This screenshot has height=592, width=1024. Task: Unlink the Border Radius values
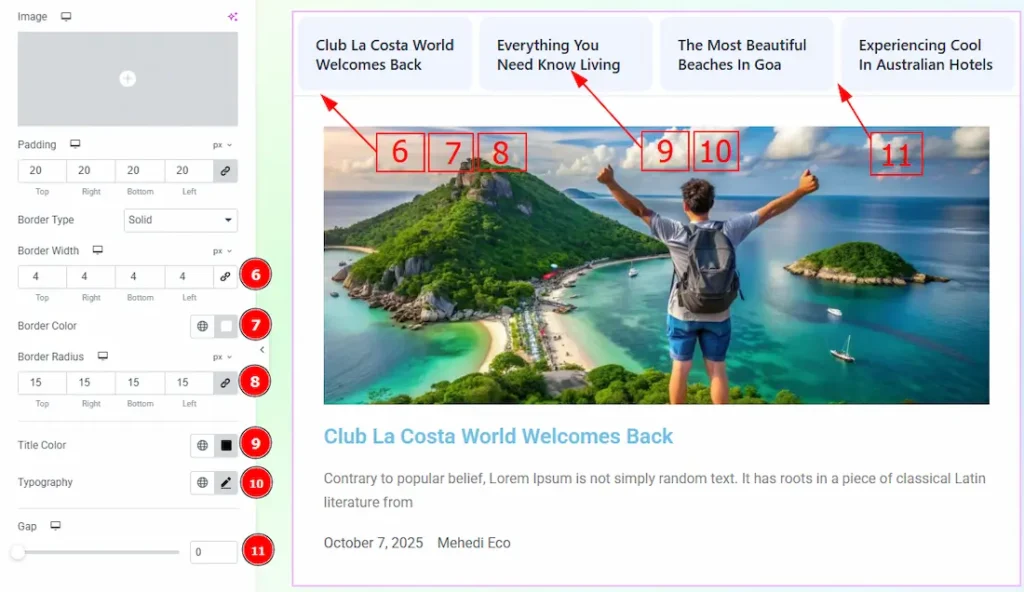click(x=225, y=382)
